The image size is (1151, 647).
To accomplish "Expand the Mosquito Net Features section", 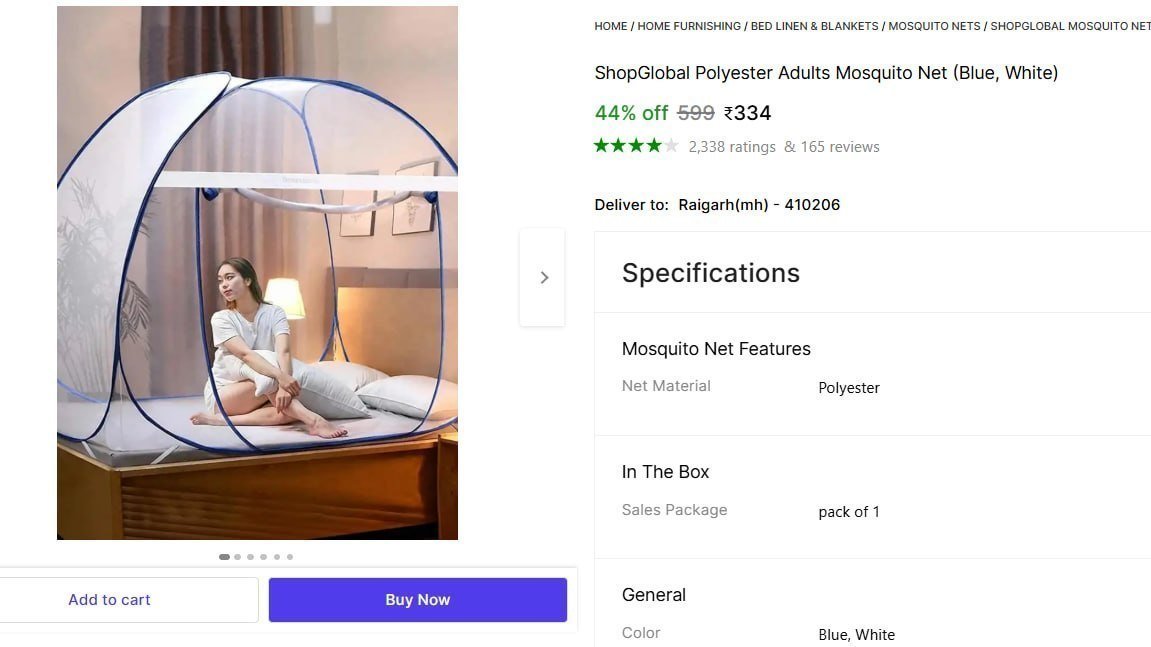I will coord(716,349).
